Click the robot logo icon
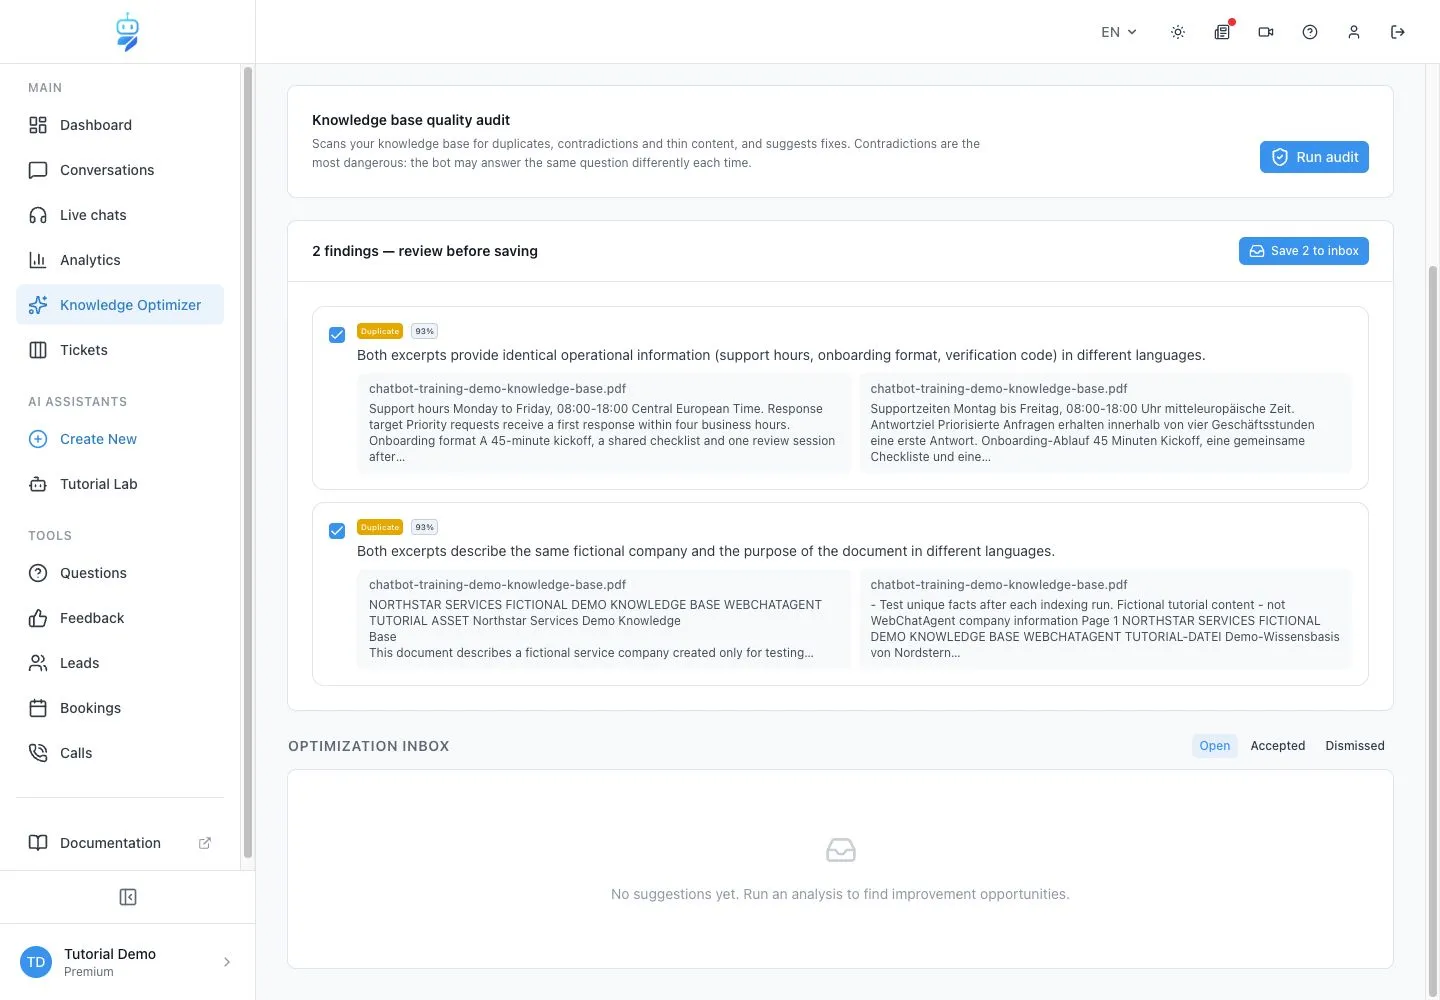Image resolution: width=1440 pixels, height=1000 pixels. (127, 32)
